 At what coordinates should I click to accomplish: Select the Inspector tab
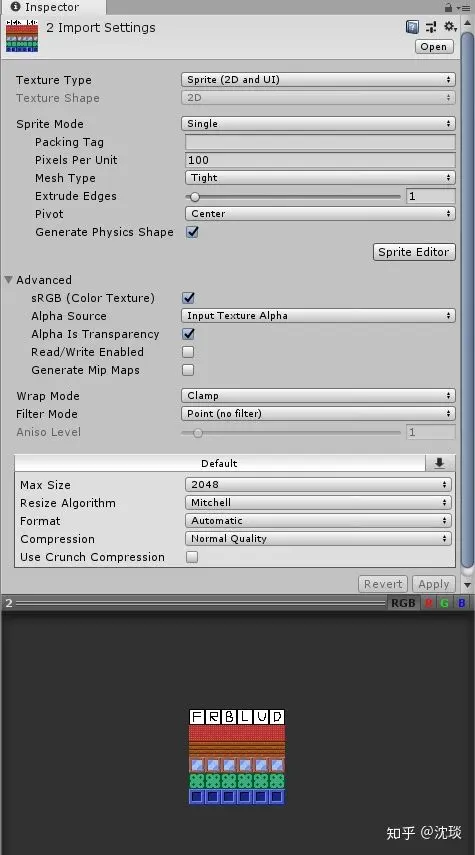[52, 7]
